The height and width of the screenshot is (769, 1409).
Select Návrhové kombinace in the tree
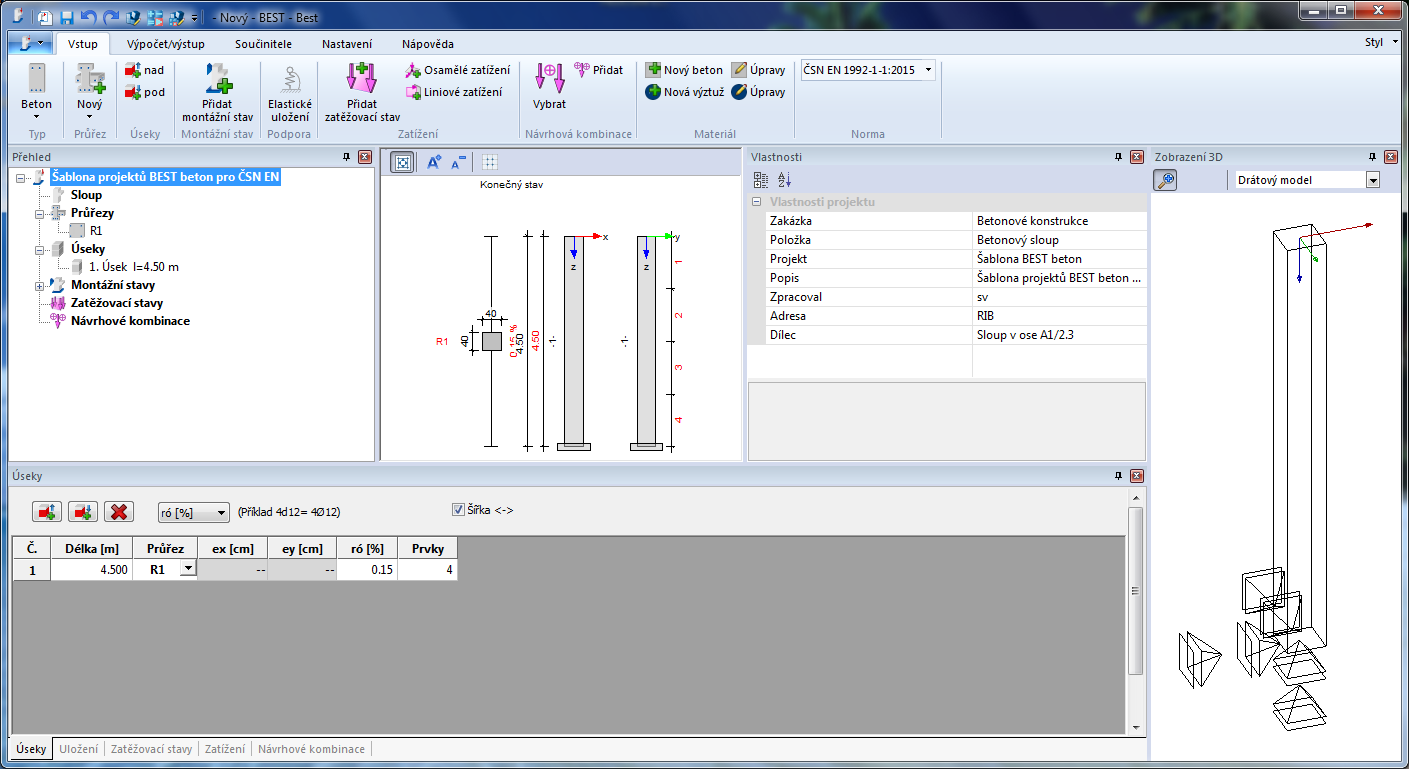[x=130, y=321]
